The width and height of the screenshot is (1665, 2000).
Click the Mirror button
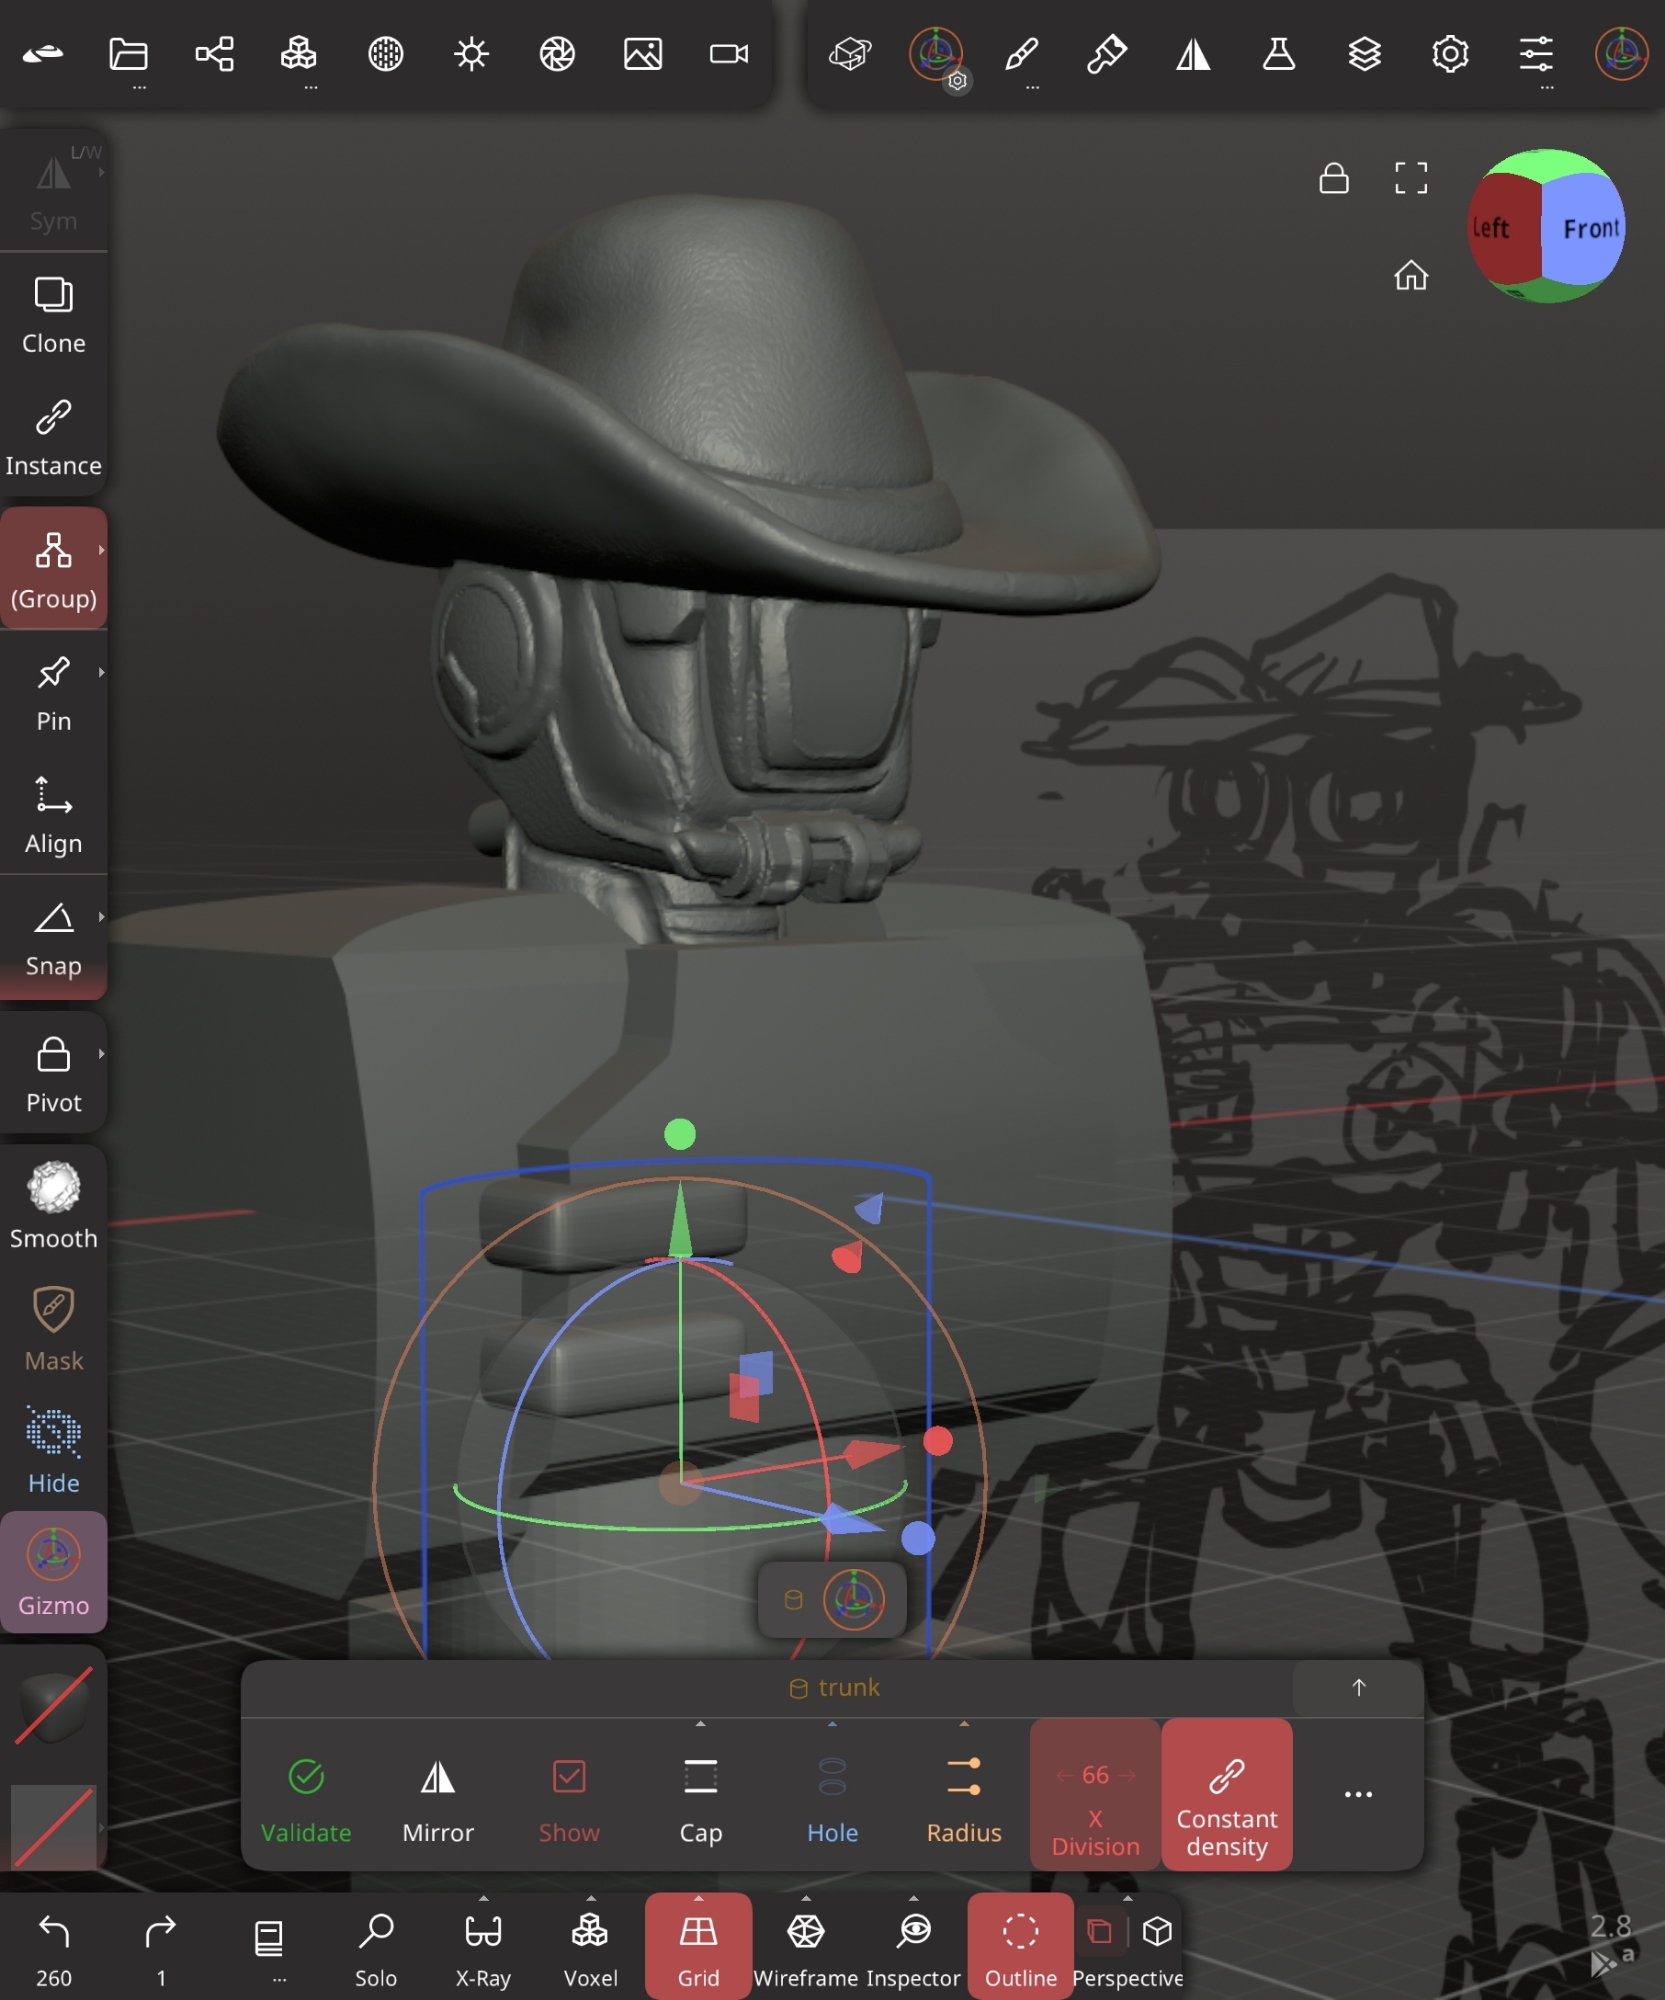tap(438, 1798)
